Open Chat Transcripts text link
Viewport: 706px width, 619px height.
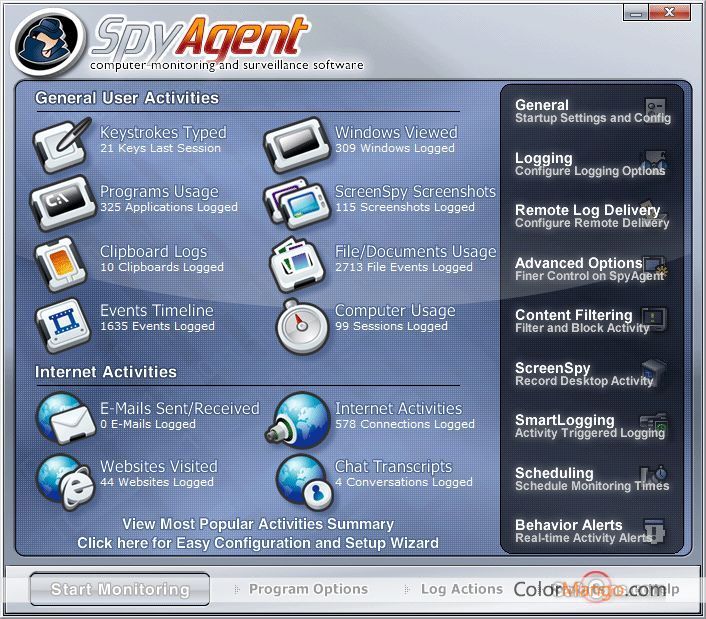tap(403, 473)
